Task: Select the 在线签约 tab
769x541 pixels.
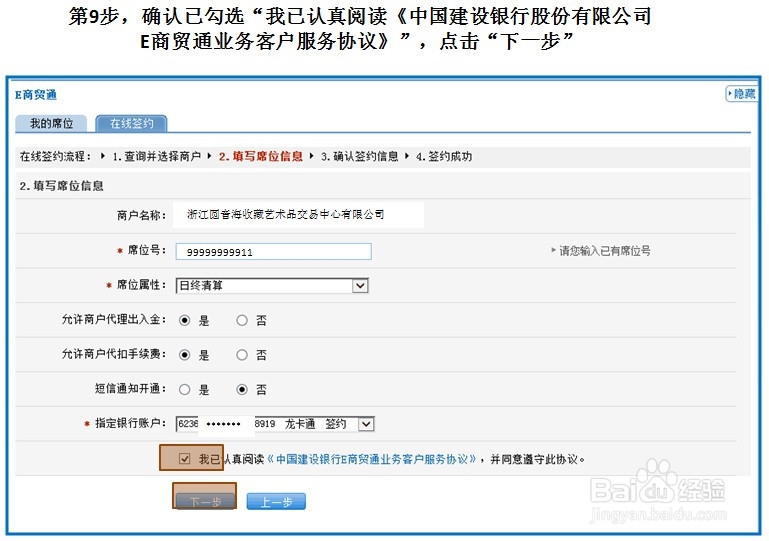Action: pos(131,124)
